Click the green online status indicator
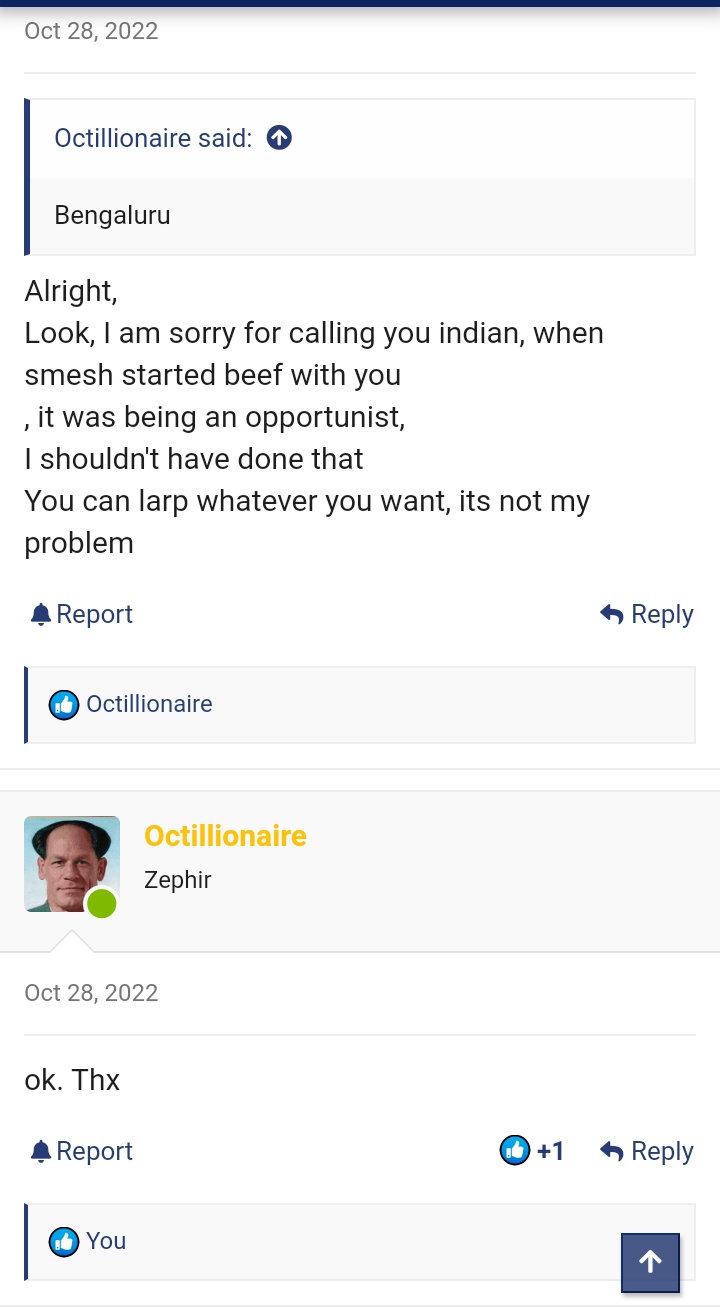Screen dimensions: 720x1307 (x=101, y=904)
